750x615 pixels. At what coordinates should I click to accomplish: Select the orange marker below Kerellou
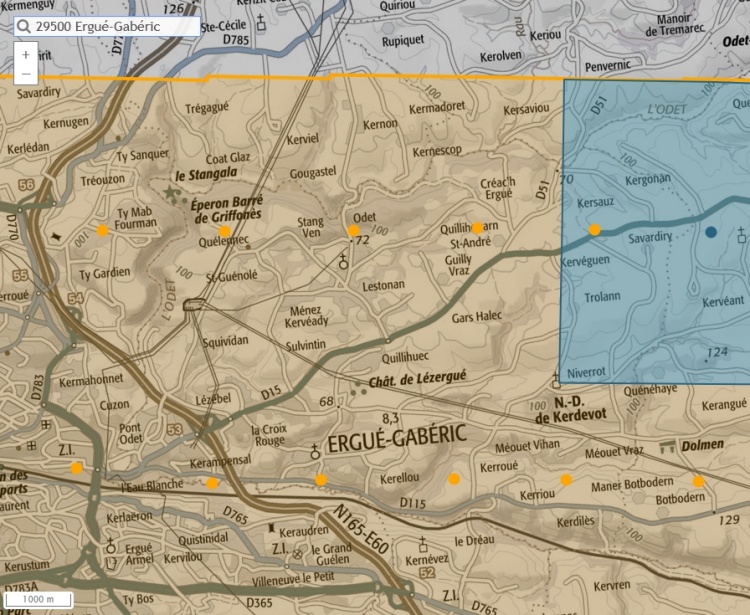tap(454, 479)
